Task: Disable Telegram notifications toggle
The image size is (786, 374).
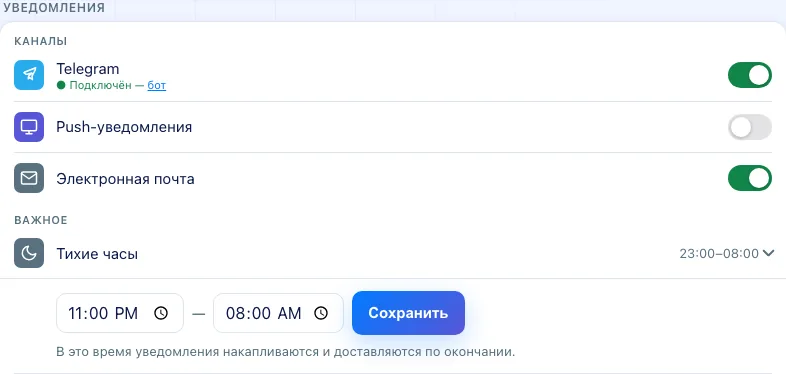Action: pyautogui.click(x=749, y=75)
